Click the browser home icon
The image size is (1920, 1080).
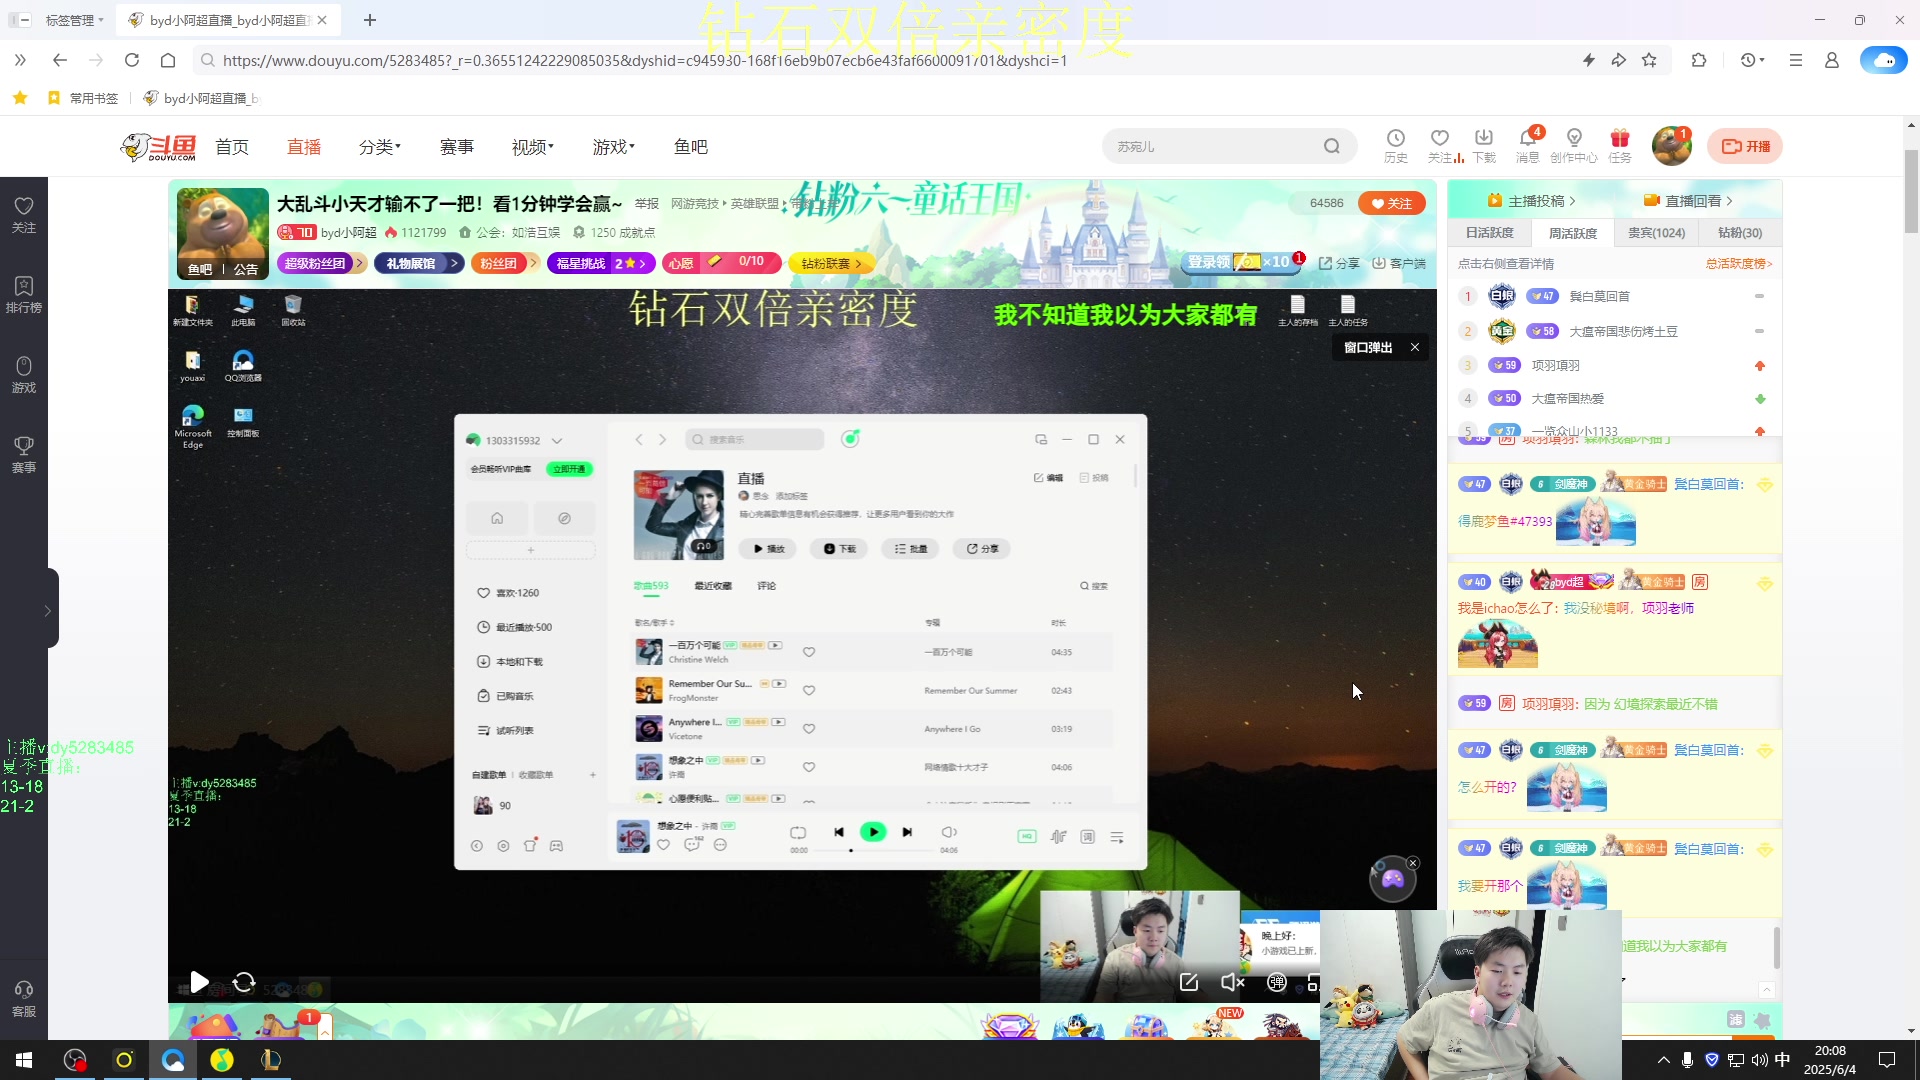coord(168,60)
